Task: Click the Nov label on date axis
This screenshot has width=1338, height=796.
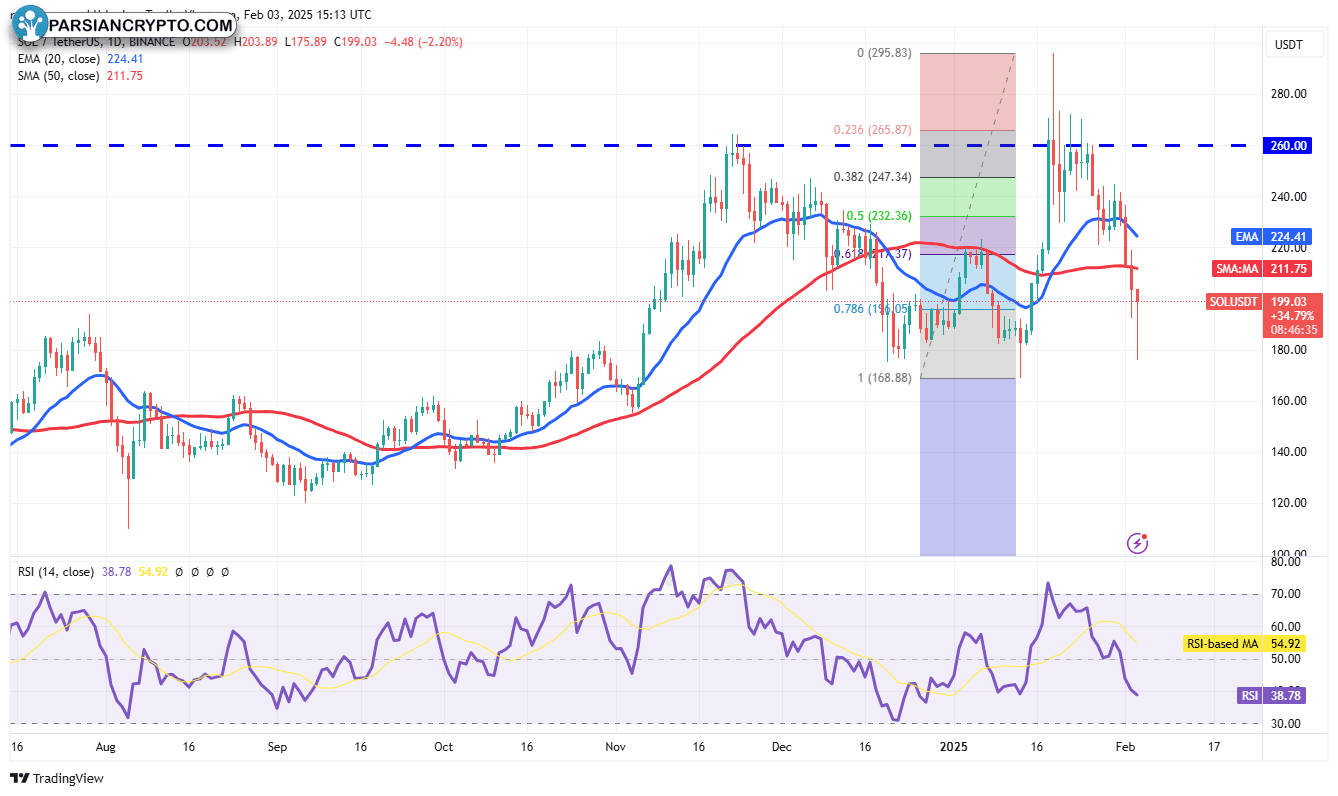Action: click(616, 747)
